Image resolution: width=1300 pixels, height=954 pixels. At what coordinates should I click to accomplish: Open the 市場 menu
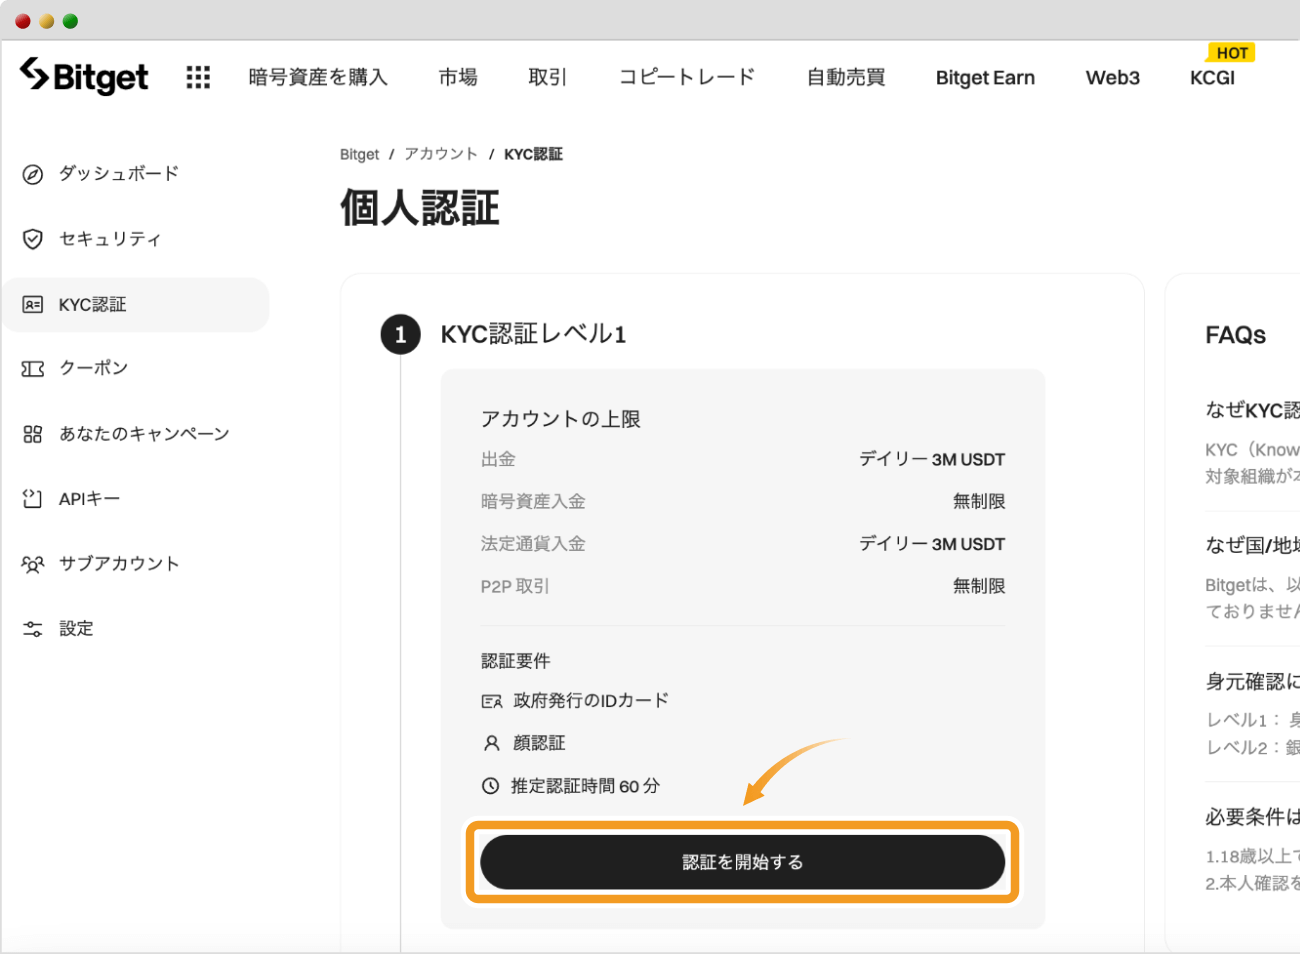pyautogui.click(x=458, y=77)
